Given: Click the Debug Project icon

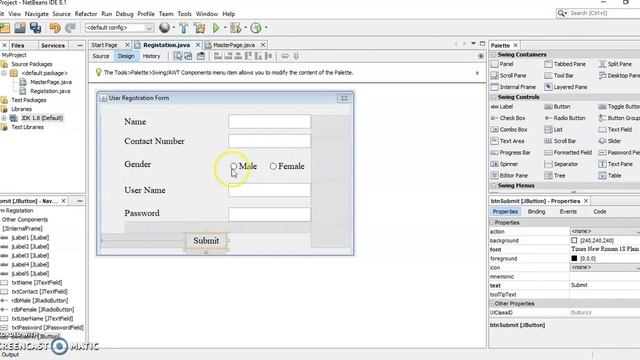Looking at the screenshot, I should tap(236, 28).
